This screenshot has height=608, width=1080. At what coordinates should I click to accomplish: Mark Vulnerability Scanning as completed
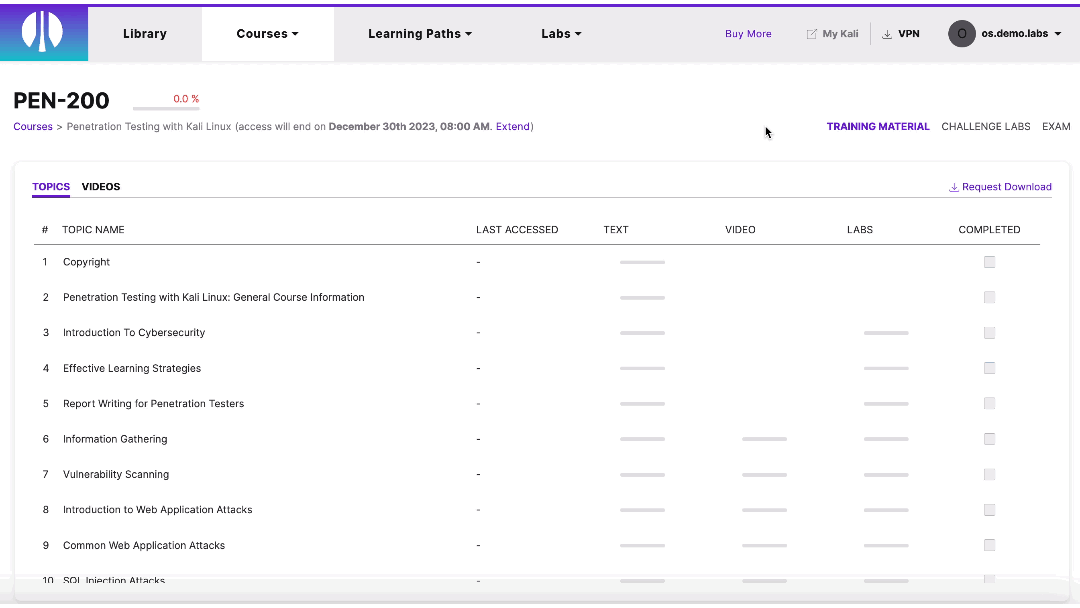[x=989, y=474]
